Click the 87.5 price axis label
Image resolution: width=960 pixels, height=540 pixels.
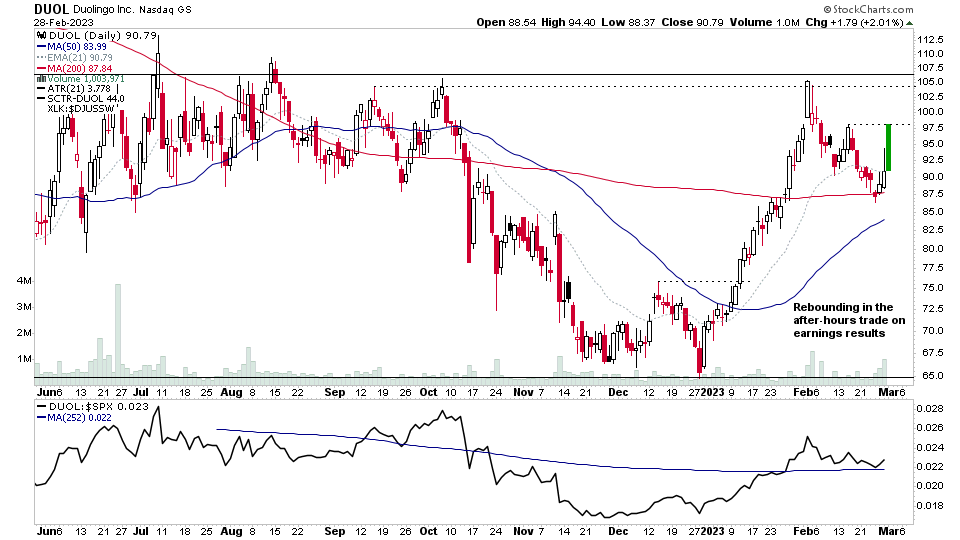click(x=932, y=193)
